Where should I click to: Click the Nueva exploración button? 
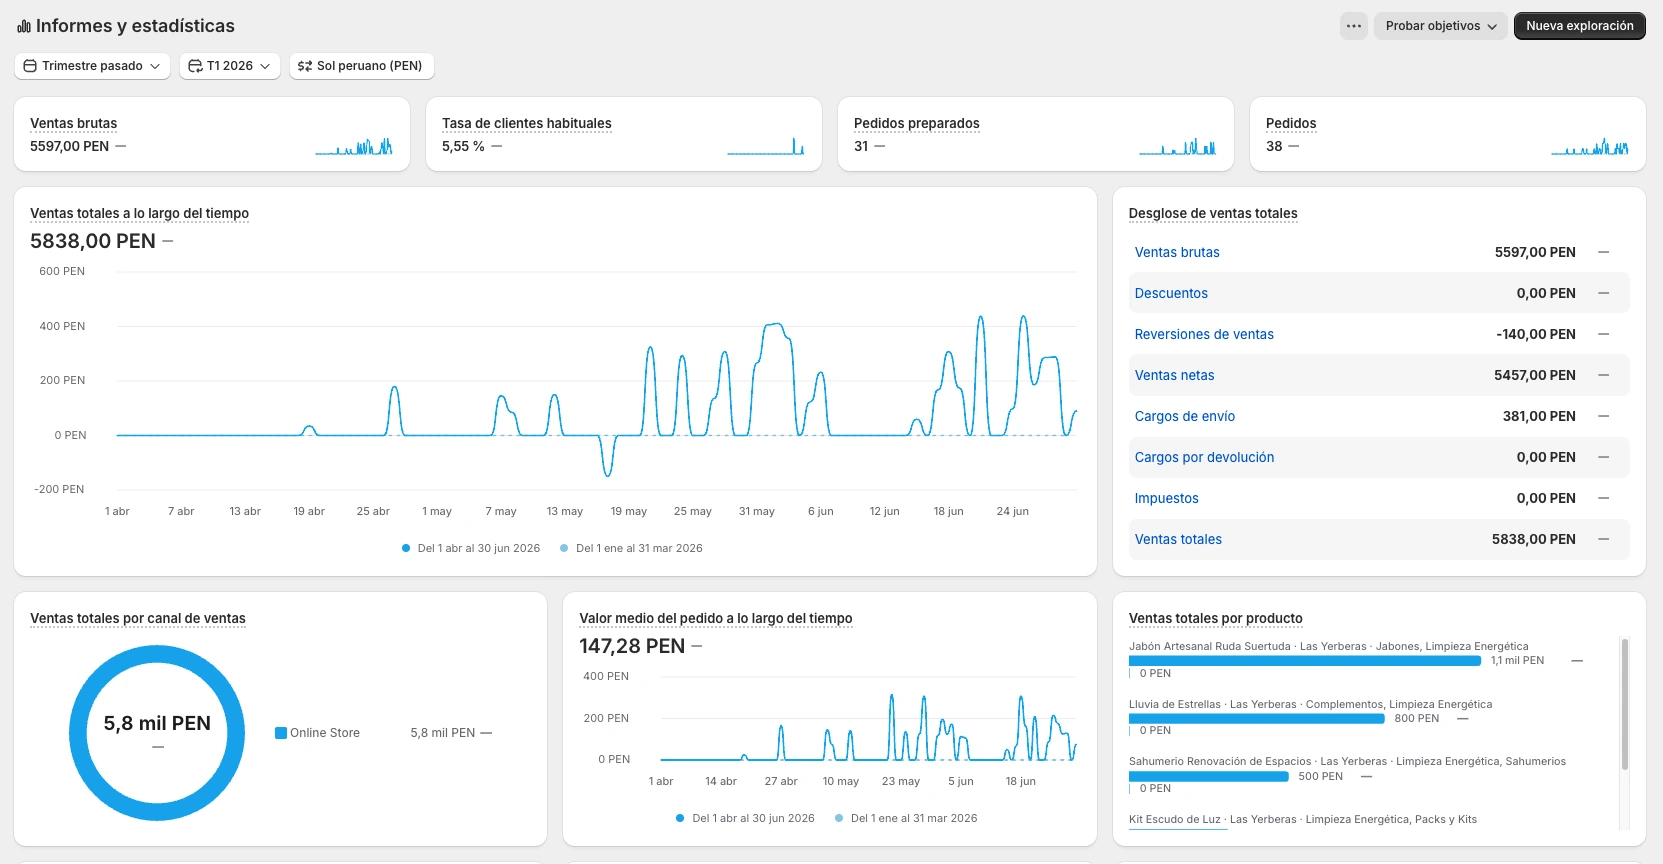1580,26
